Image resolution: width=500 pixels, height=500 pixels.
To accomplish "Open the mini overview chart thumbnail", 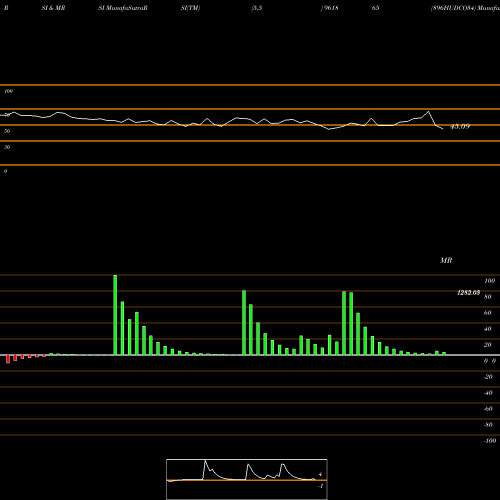I will (247, 479).
